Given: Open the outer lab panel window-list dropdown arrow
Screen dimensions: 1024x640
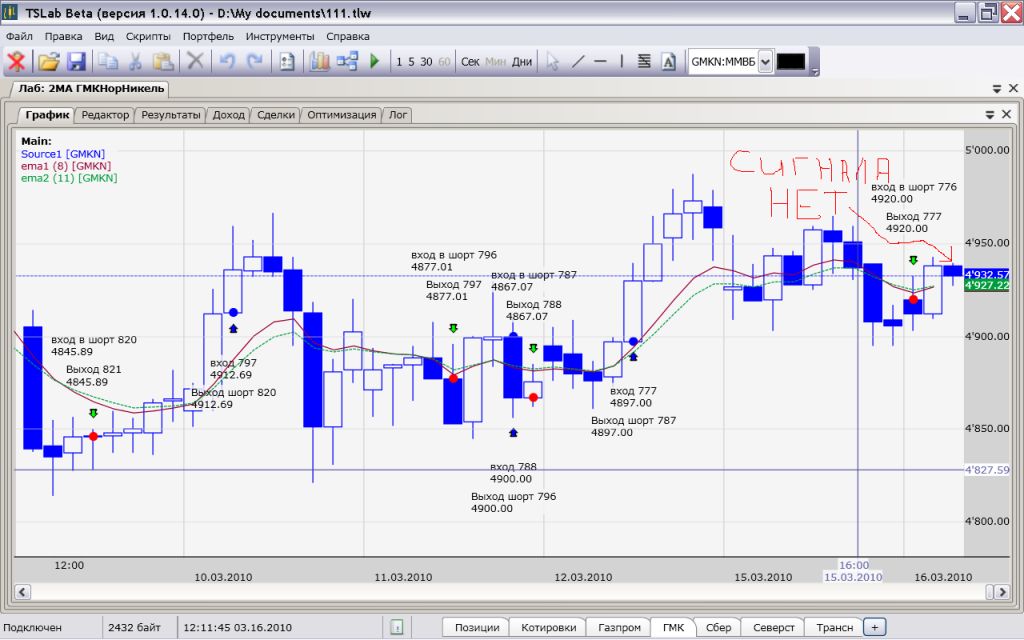Looking at the screenshot, I should [997, 89].
